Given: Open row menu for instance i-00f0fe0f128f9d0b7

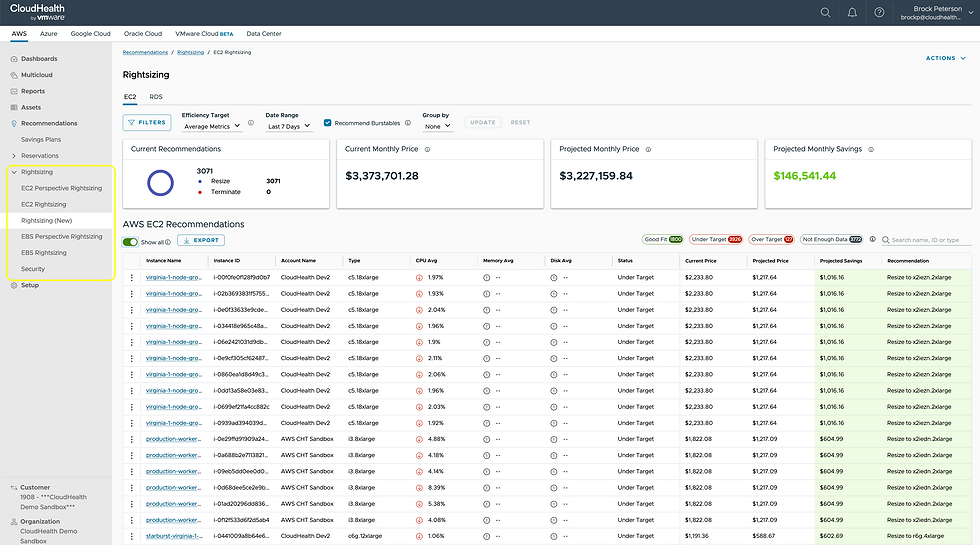Looking at the screenshot, I should click(x=131, y=278).
